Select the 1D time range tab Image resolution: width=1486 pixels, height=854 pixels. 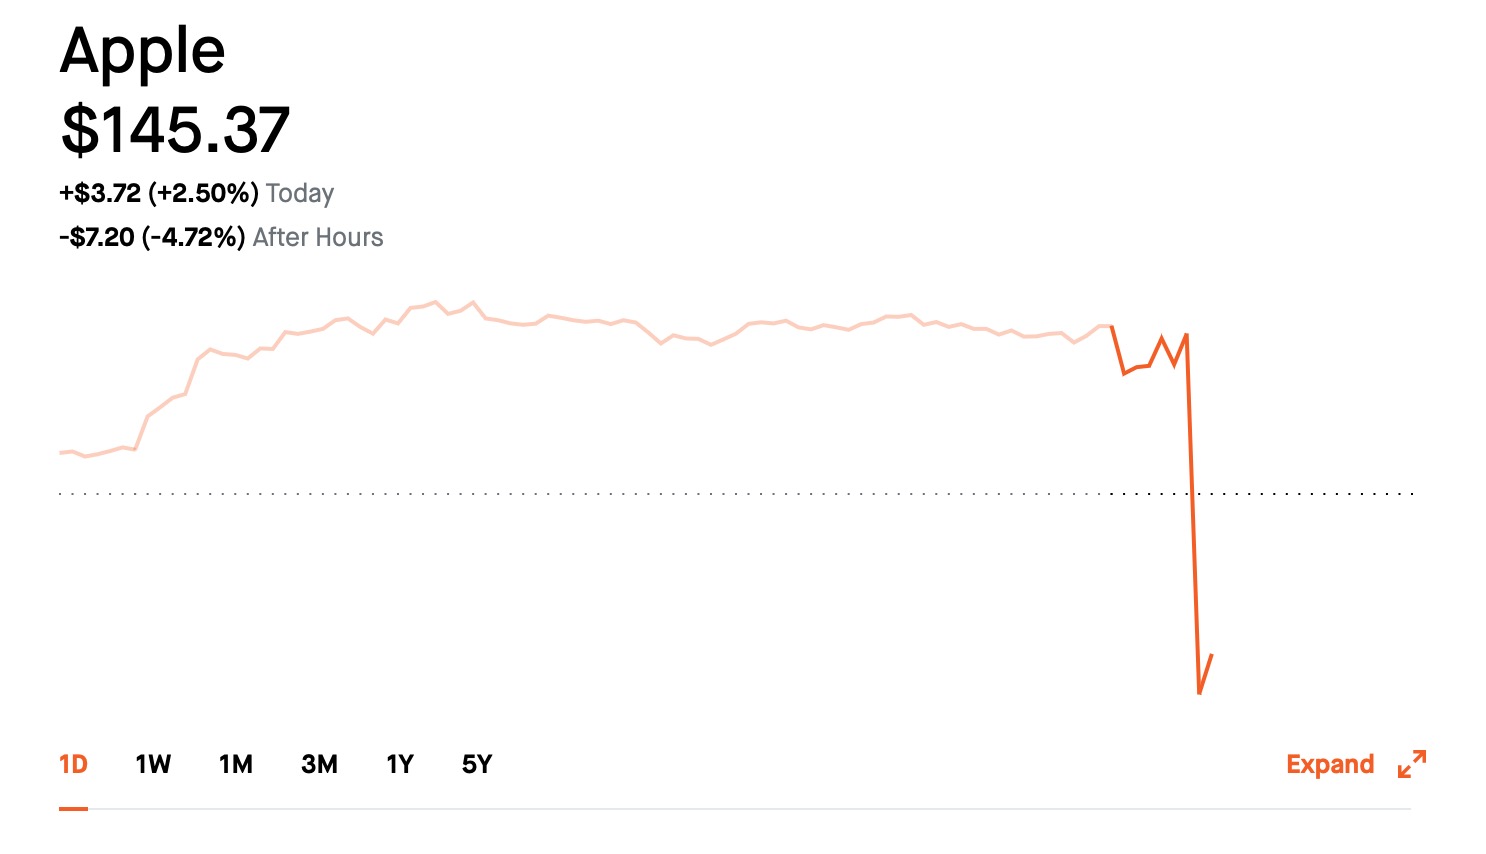pyautogui.click(x=73, y=765)
